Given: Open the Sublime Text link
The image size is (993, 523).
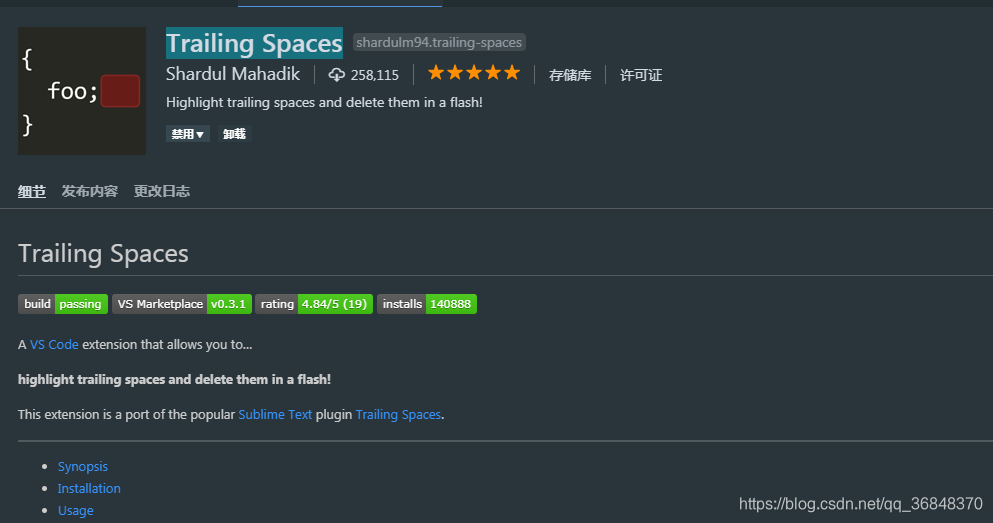Looking at the screenshot, I should pyautogui.click(x=275, y=414).
